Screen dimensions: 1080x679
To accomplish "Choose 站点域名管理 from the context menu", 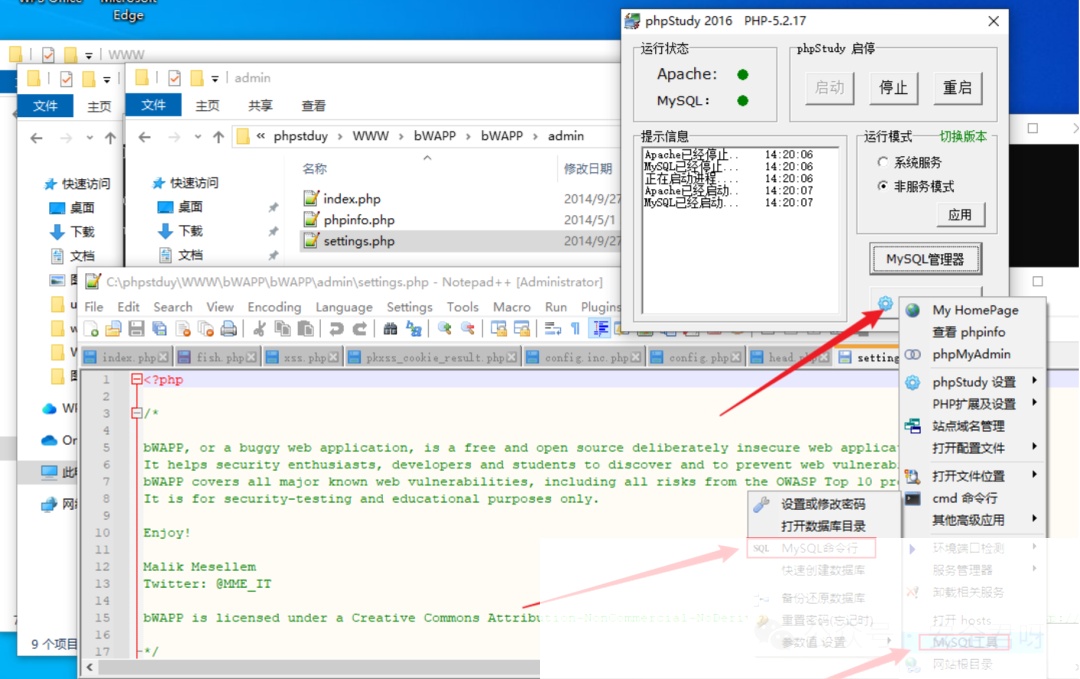I will (968, 426).
